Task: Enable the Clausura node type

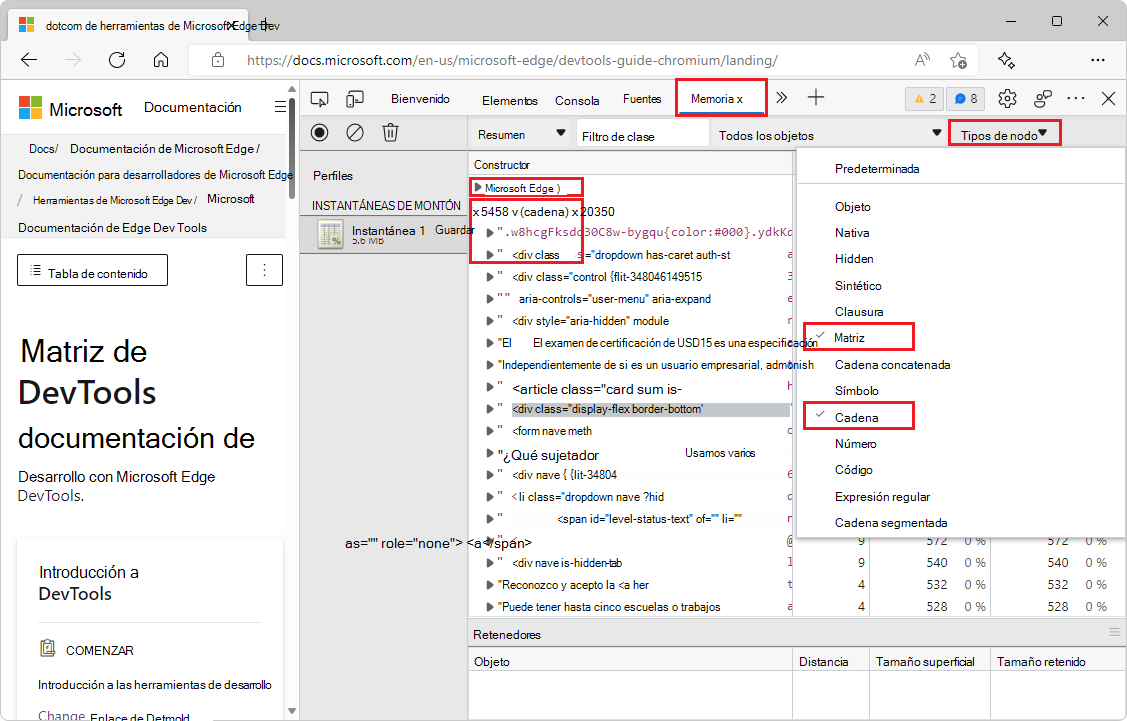Action: click(859, 312)
